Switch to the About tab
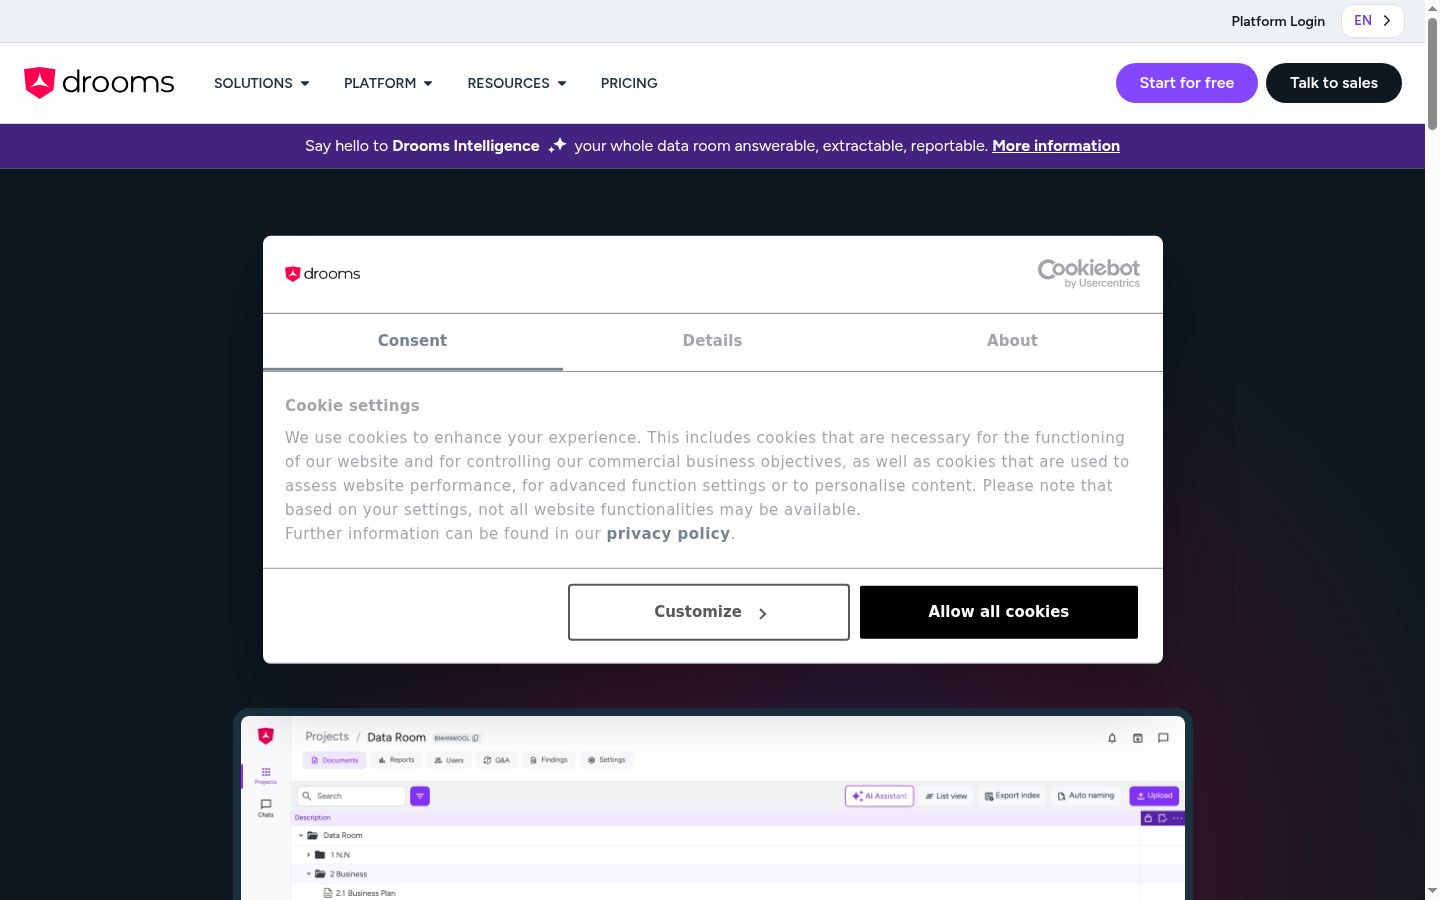1440x900 pixels. pyautogui.click(x=1013, y=341)
